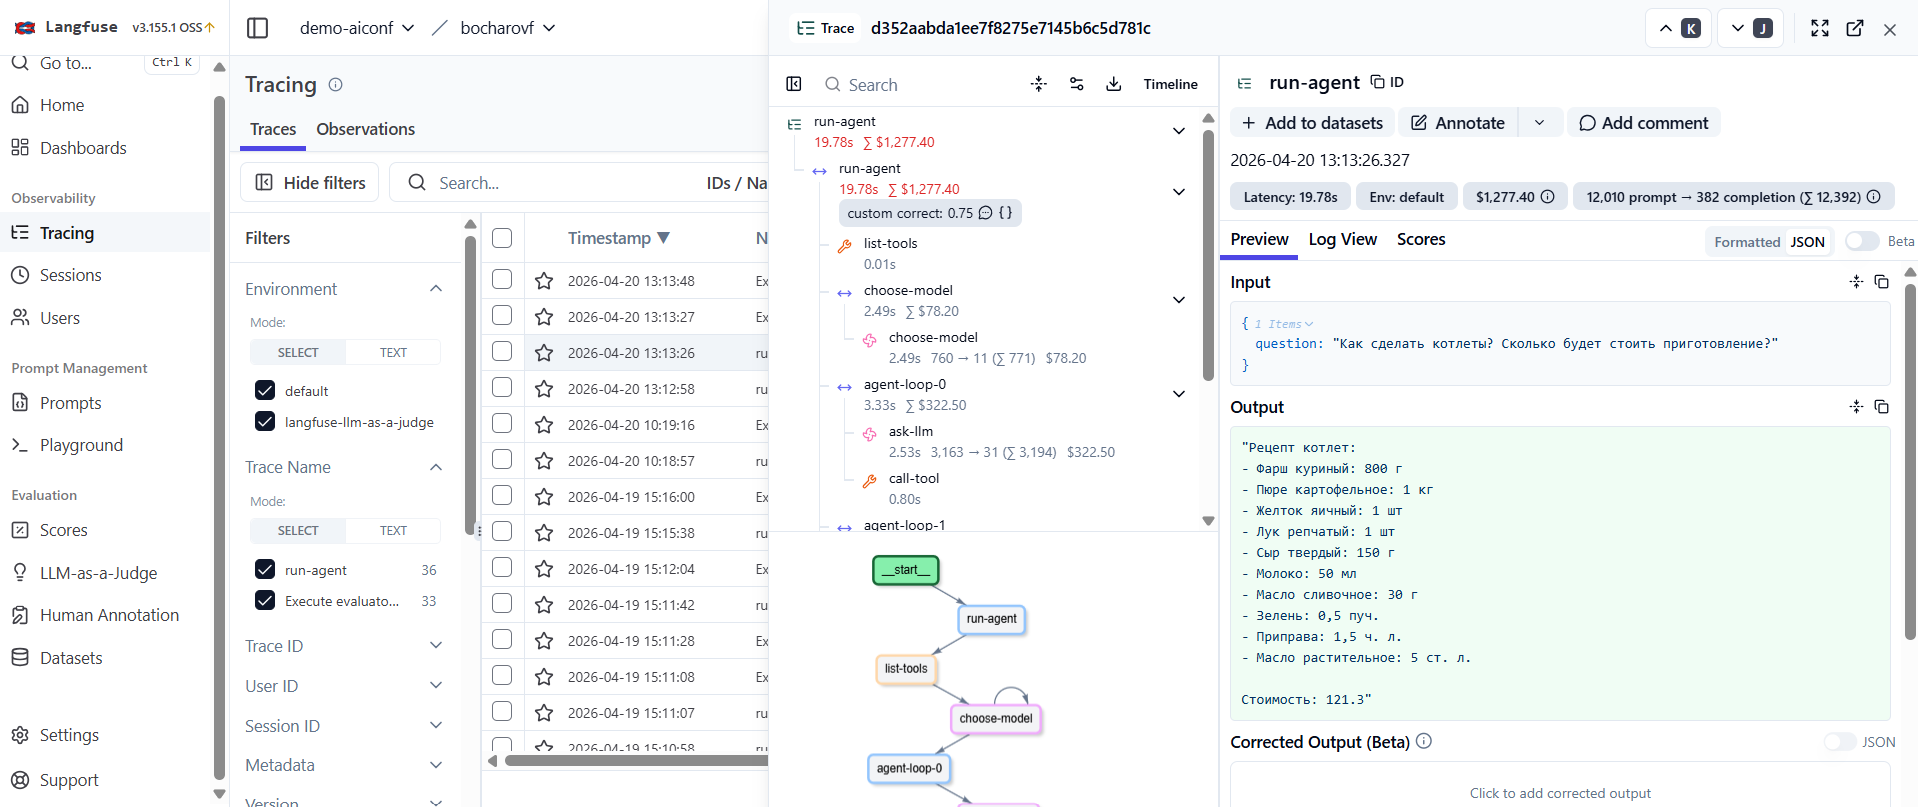Copy the Output content

(x=1881, y=406)
